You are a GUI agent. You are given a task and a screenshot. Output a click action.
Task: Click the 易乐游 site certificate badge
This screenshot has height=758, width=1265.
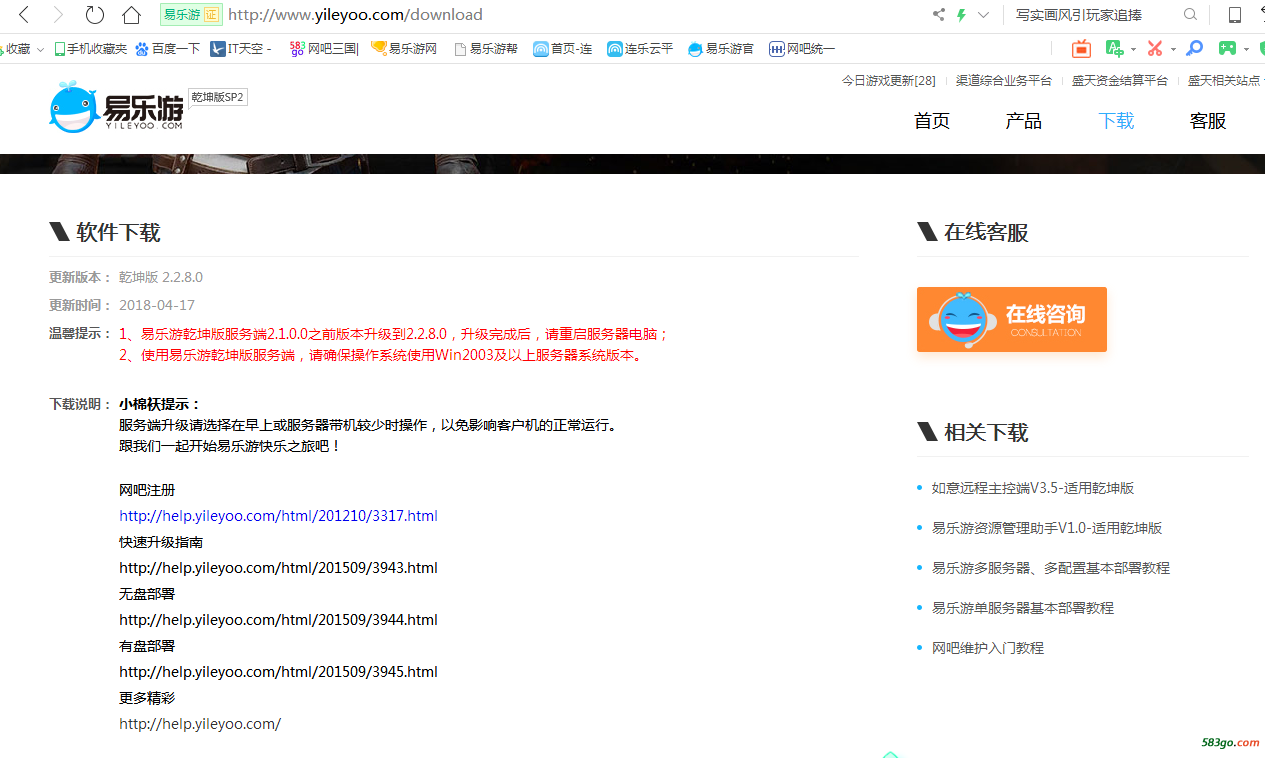point(191,15)
